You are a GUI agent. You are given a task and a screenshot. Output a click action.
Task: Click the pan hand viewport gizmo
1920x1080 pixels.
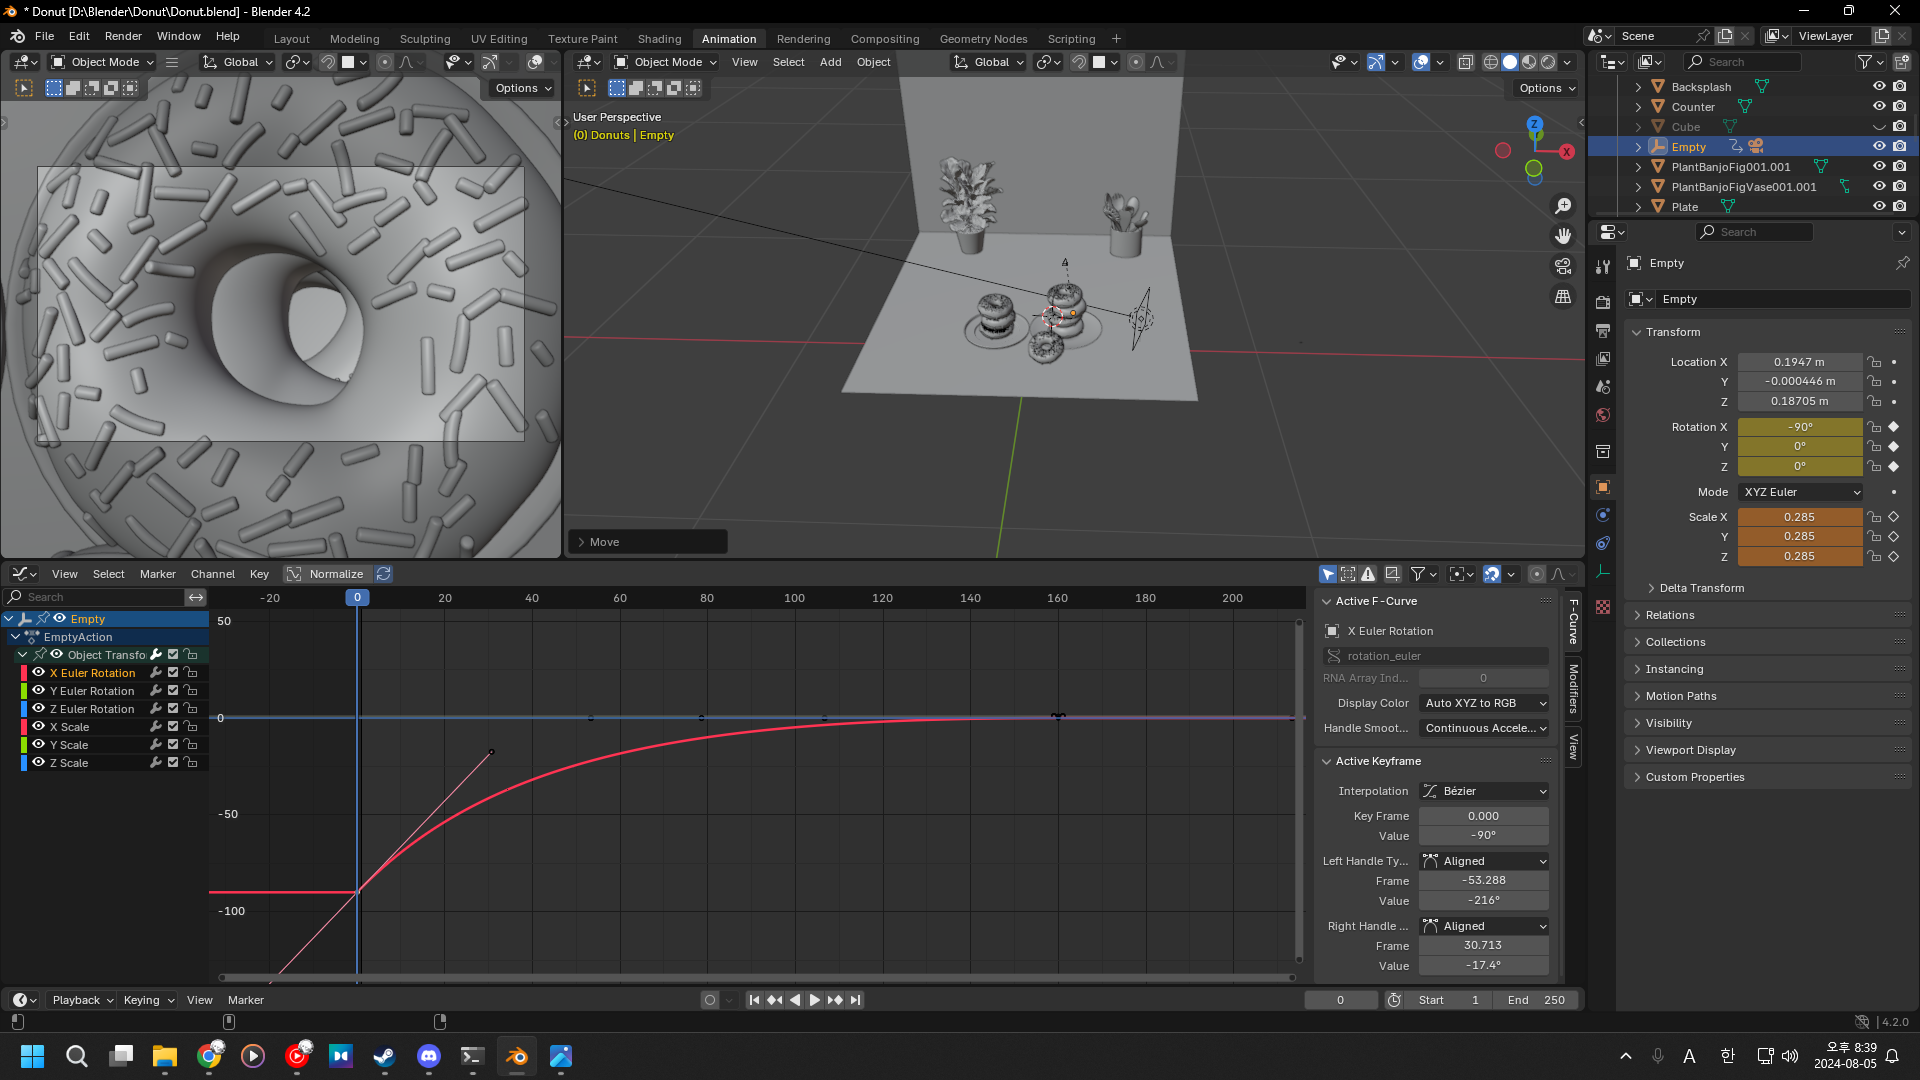[x=1563, y=236]
